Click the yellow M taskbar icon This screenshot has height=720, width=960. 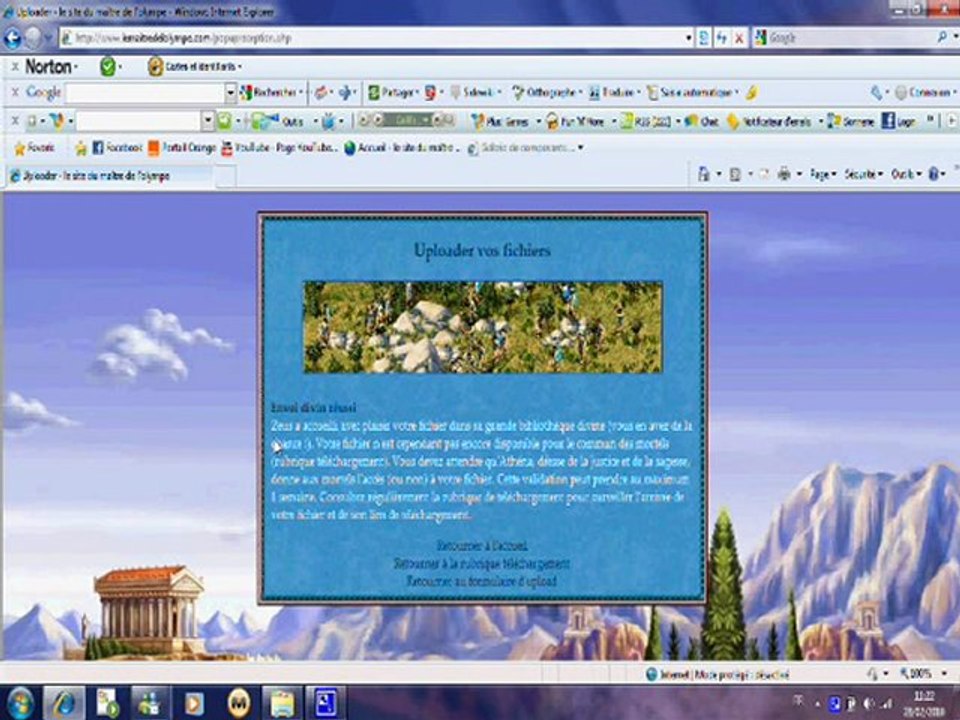click(239, 703)
